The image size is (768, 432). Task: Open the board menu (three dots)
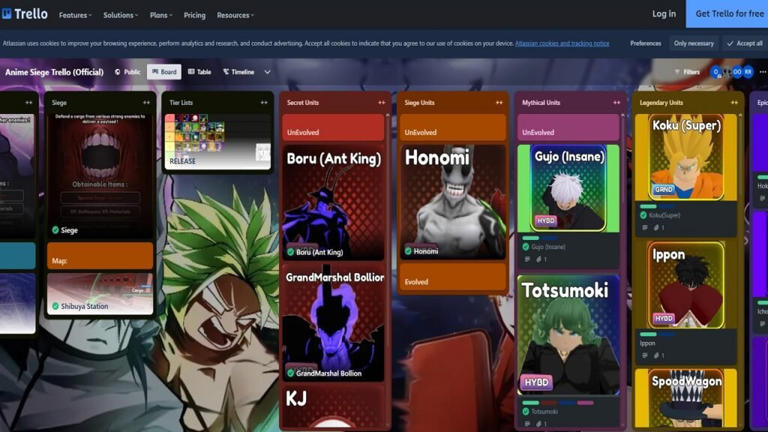[762, 72]
